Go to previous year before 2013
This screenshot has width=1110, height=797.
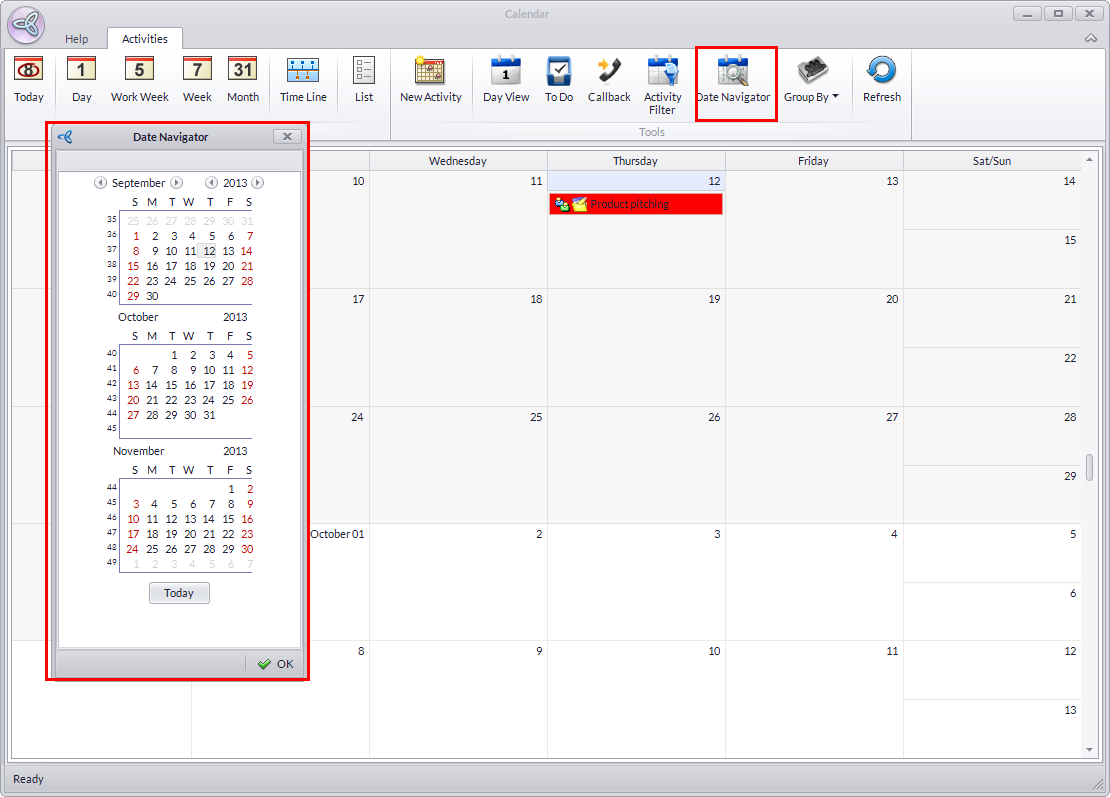click(x=211, y=183)
